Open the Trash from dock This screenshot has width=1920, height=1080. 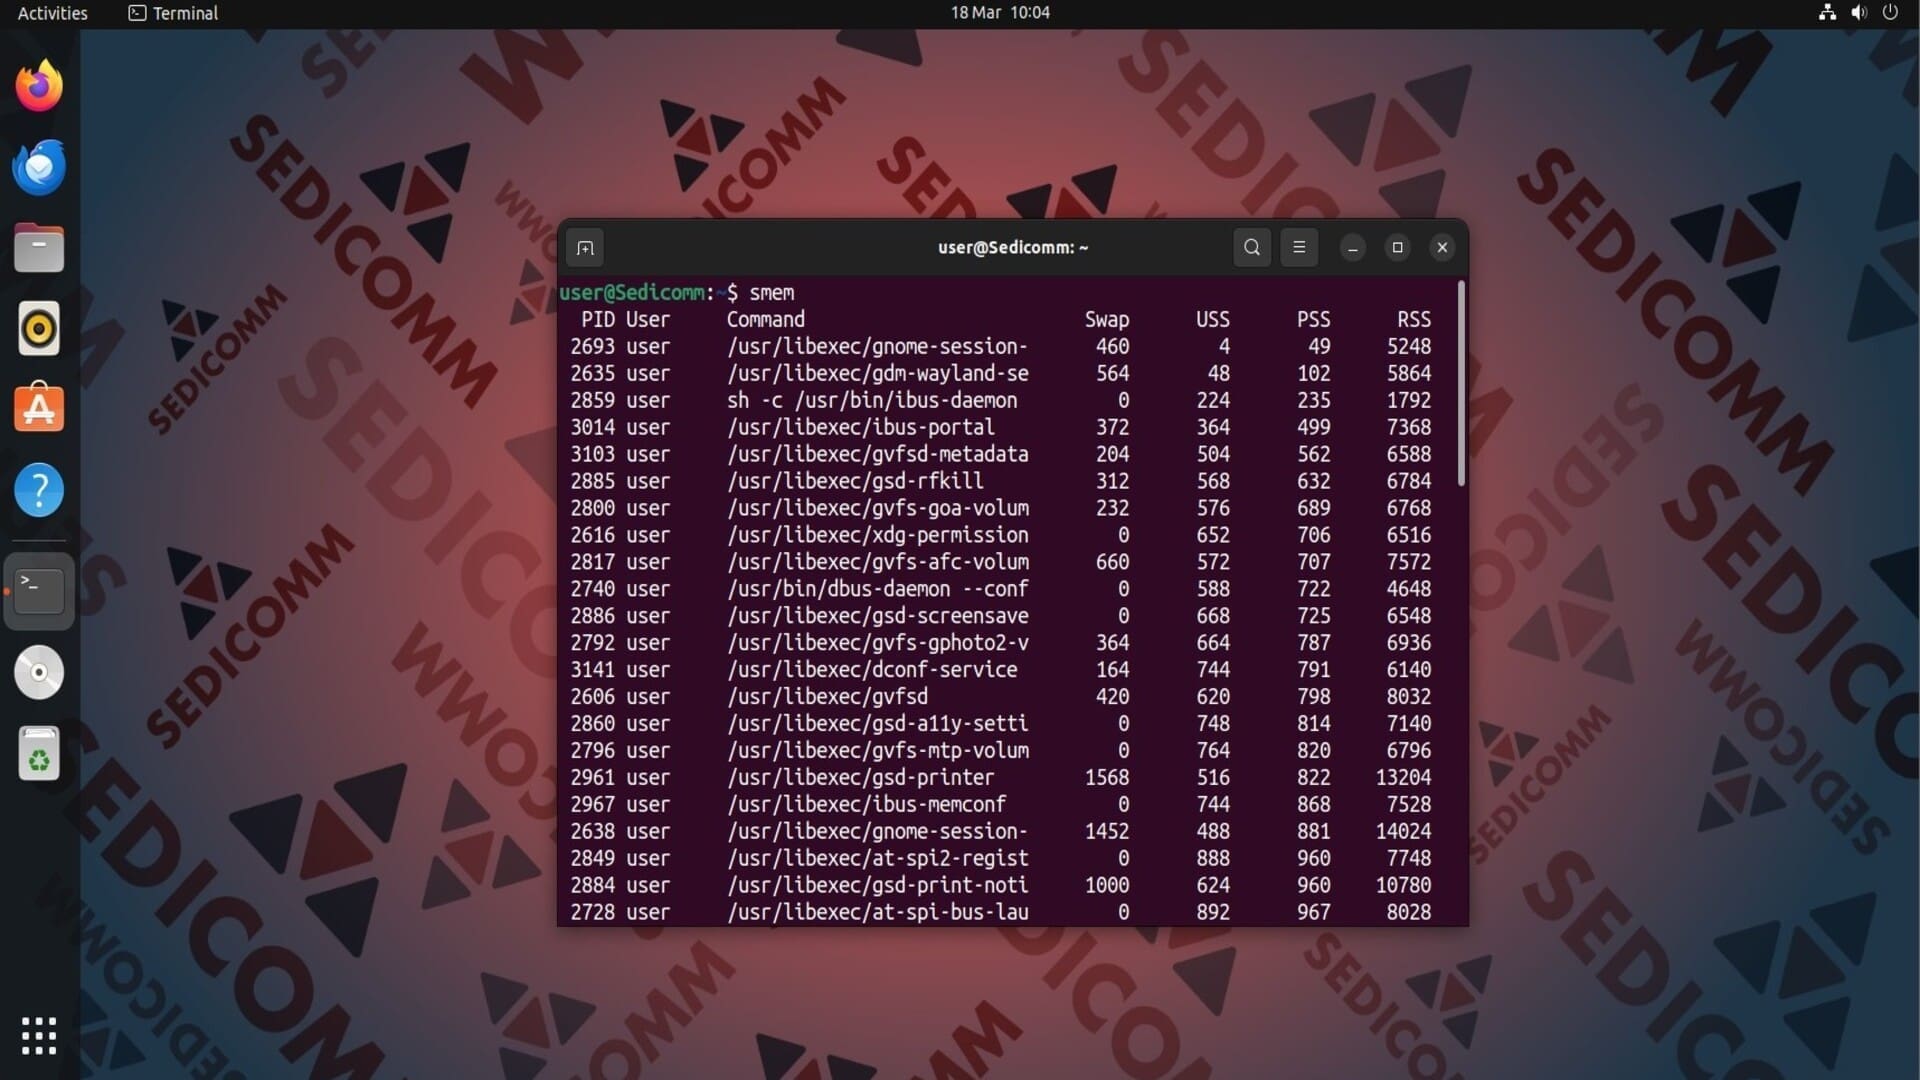39,754
